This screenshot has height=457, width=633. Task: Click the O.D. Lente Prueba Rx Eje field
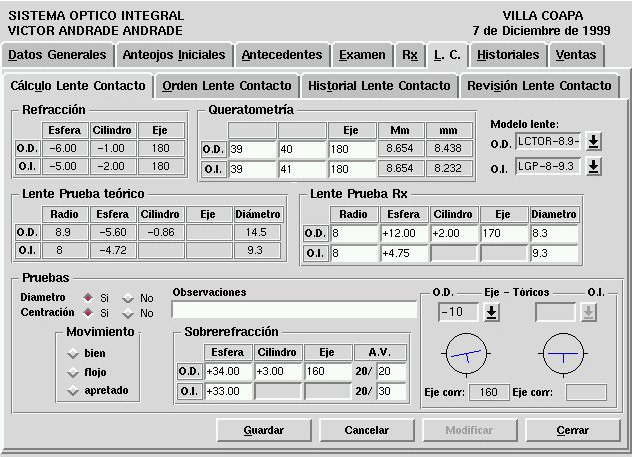503,233
